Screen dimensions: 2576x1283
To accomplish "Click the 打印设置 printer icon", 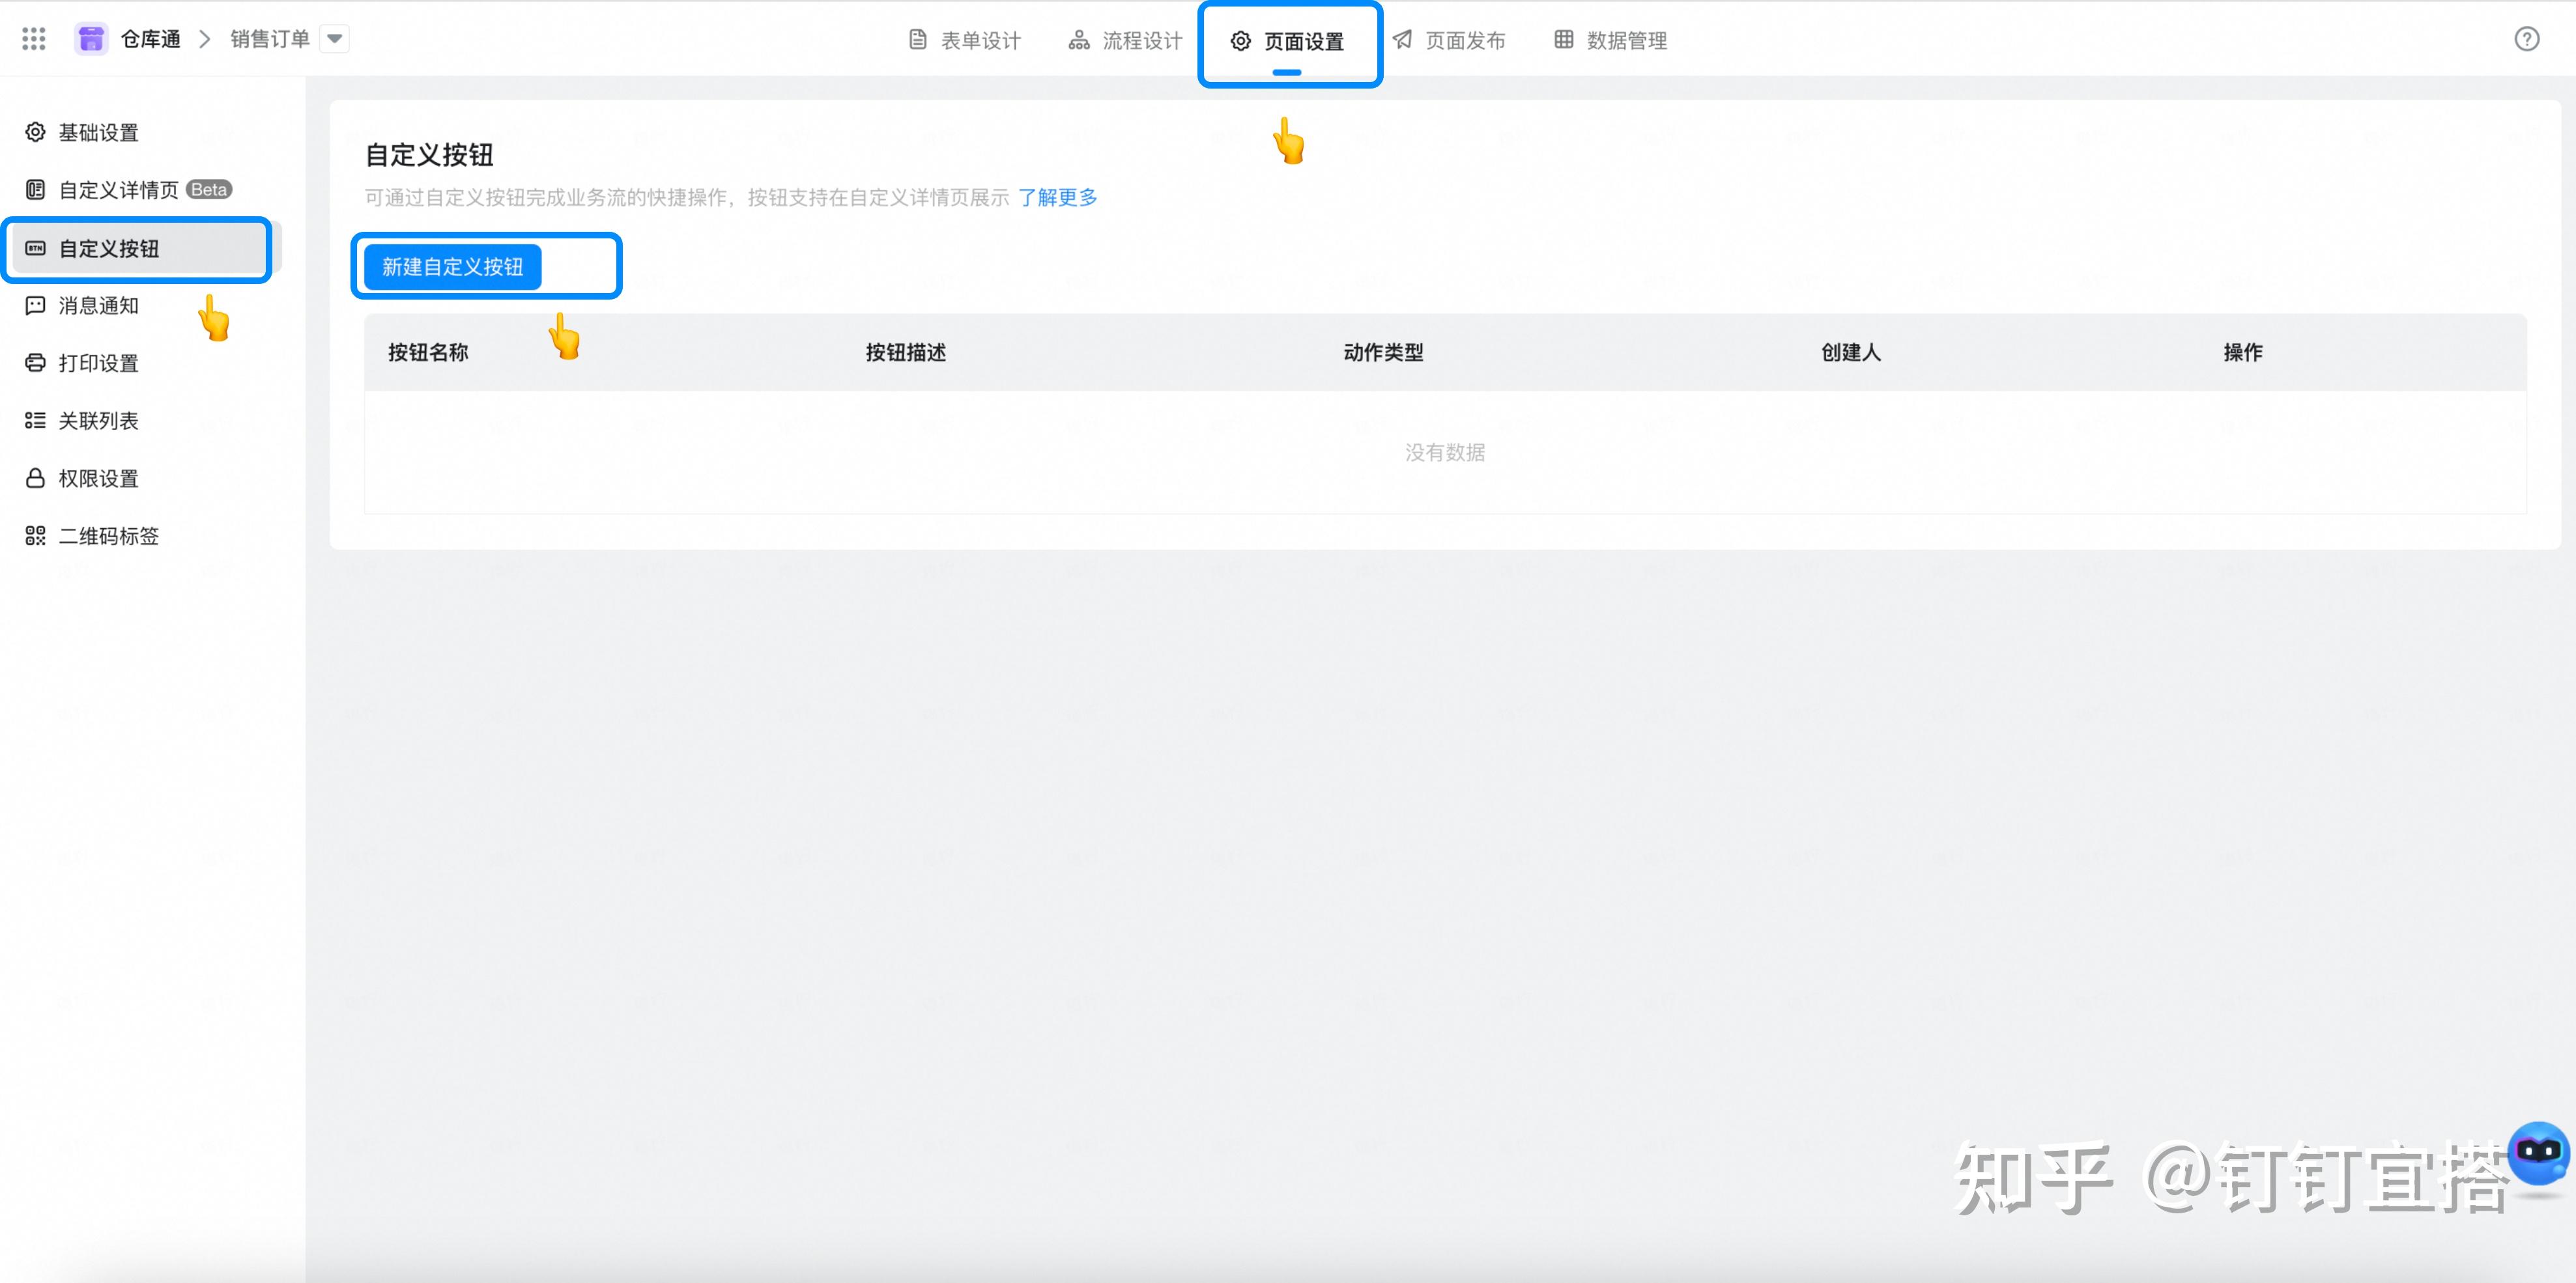I will click(x=35, y=363).
